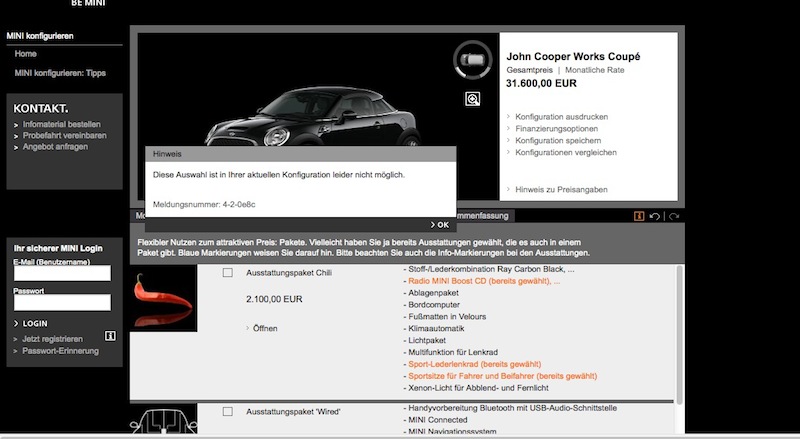Click the zoom magnifier icon on car image

472,98
